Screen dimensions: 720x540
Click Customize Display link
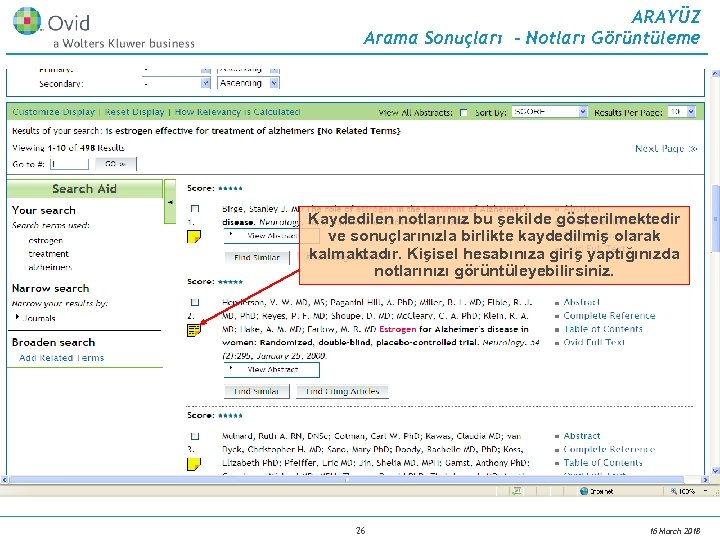click(53, 112)
